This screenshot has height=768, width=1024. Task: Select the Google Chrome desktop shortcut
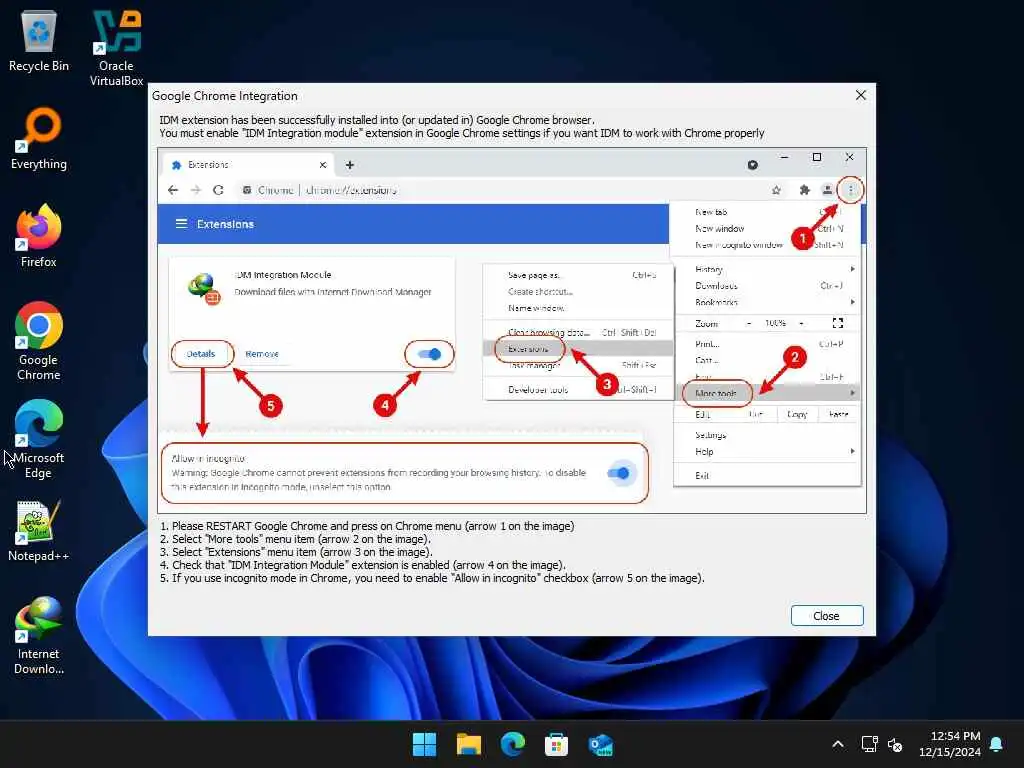[39, 341]
